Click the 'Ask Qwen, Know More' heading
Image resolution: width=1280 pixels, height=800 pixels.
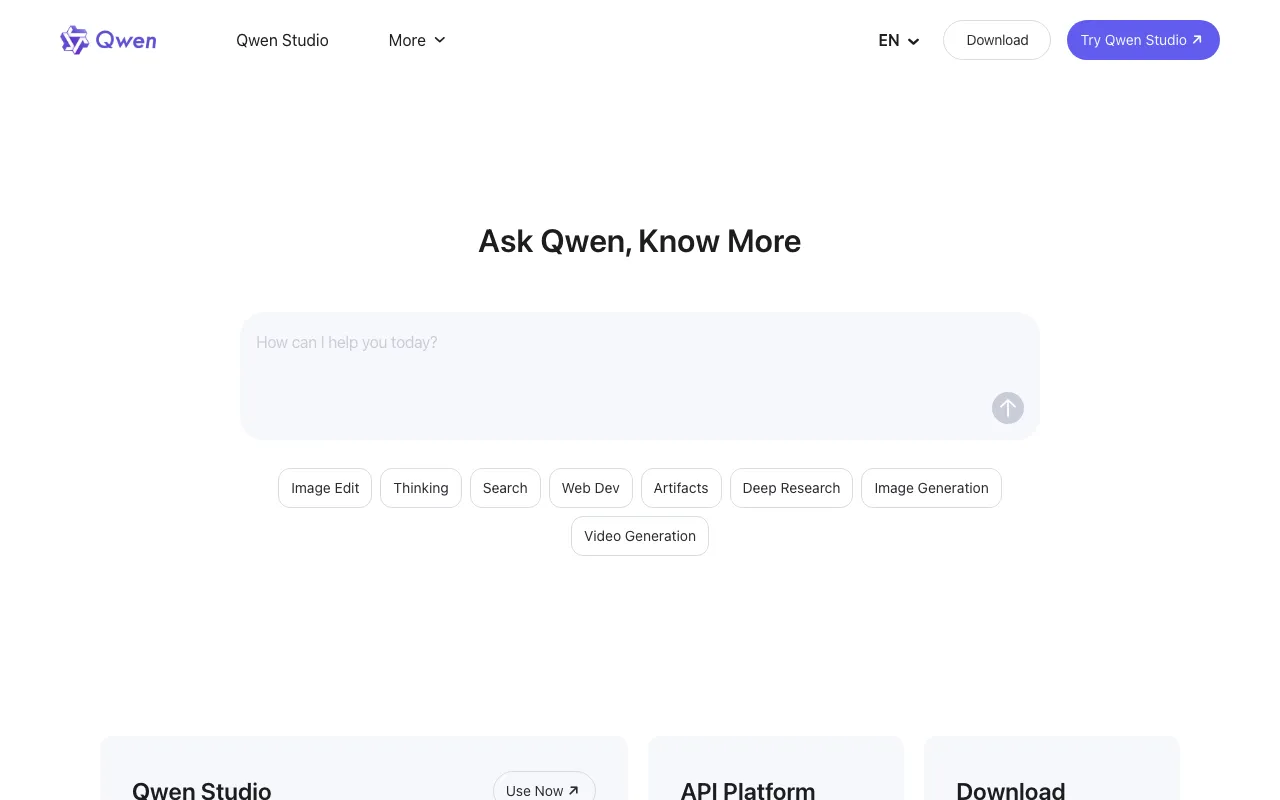click(640, 241)
